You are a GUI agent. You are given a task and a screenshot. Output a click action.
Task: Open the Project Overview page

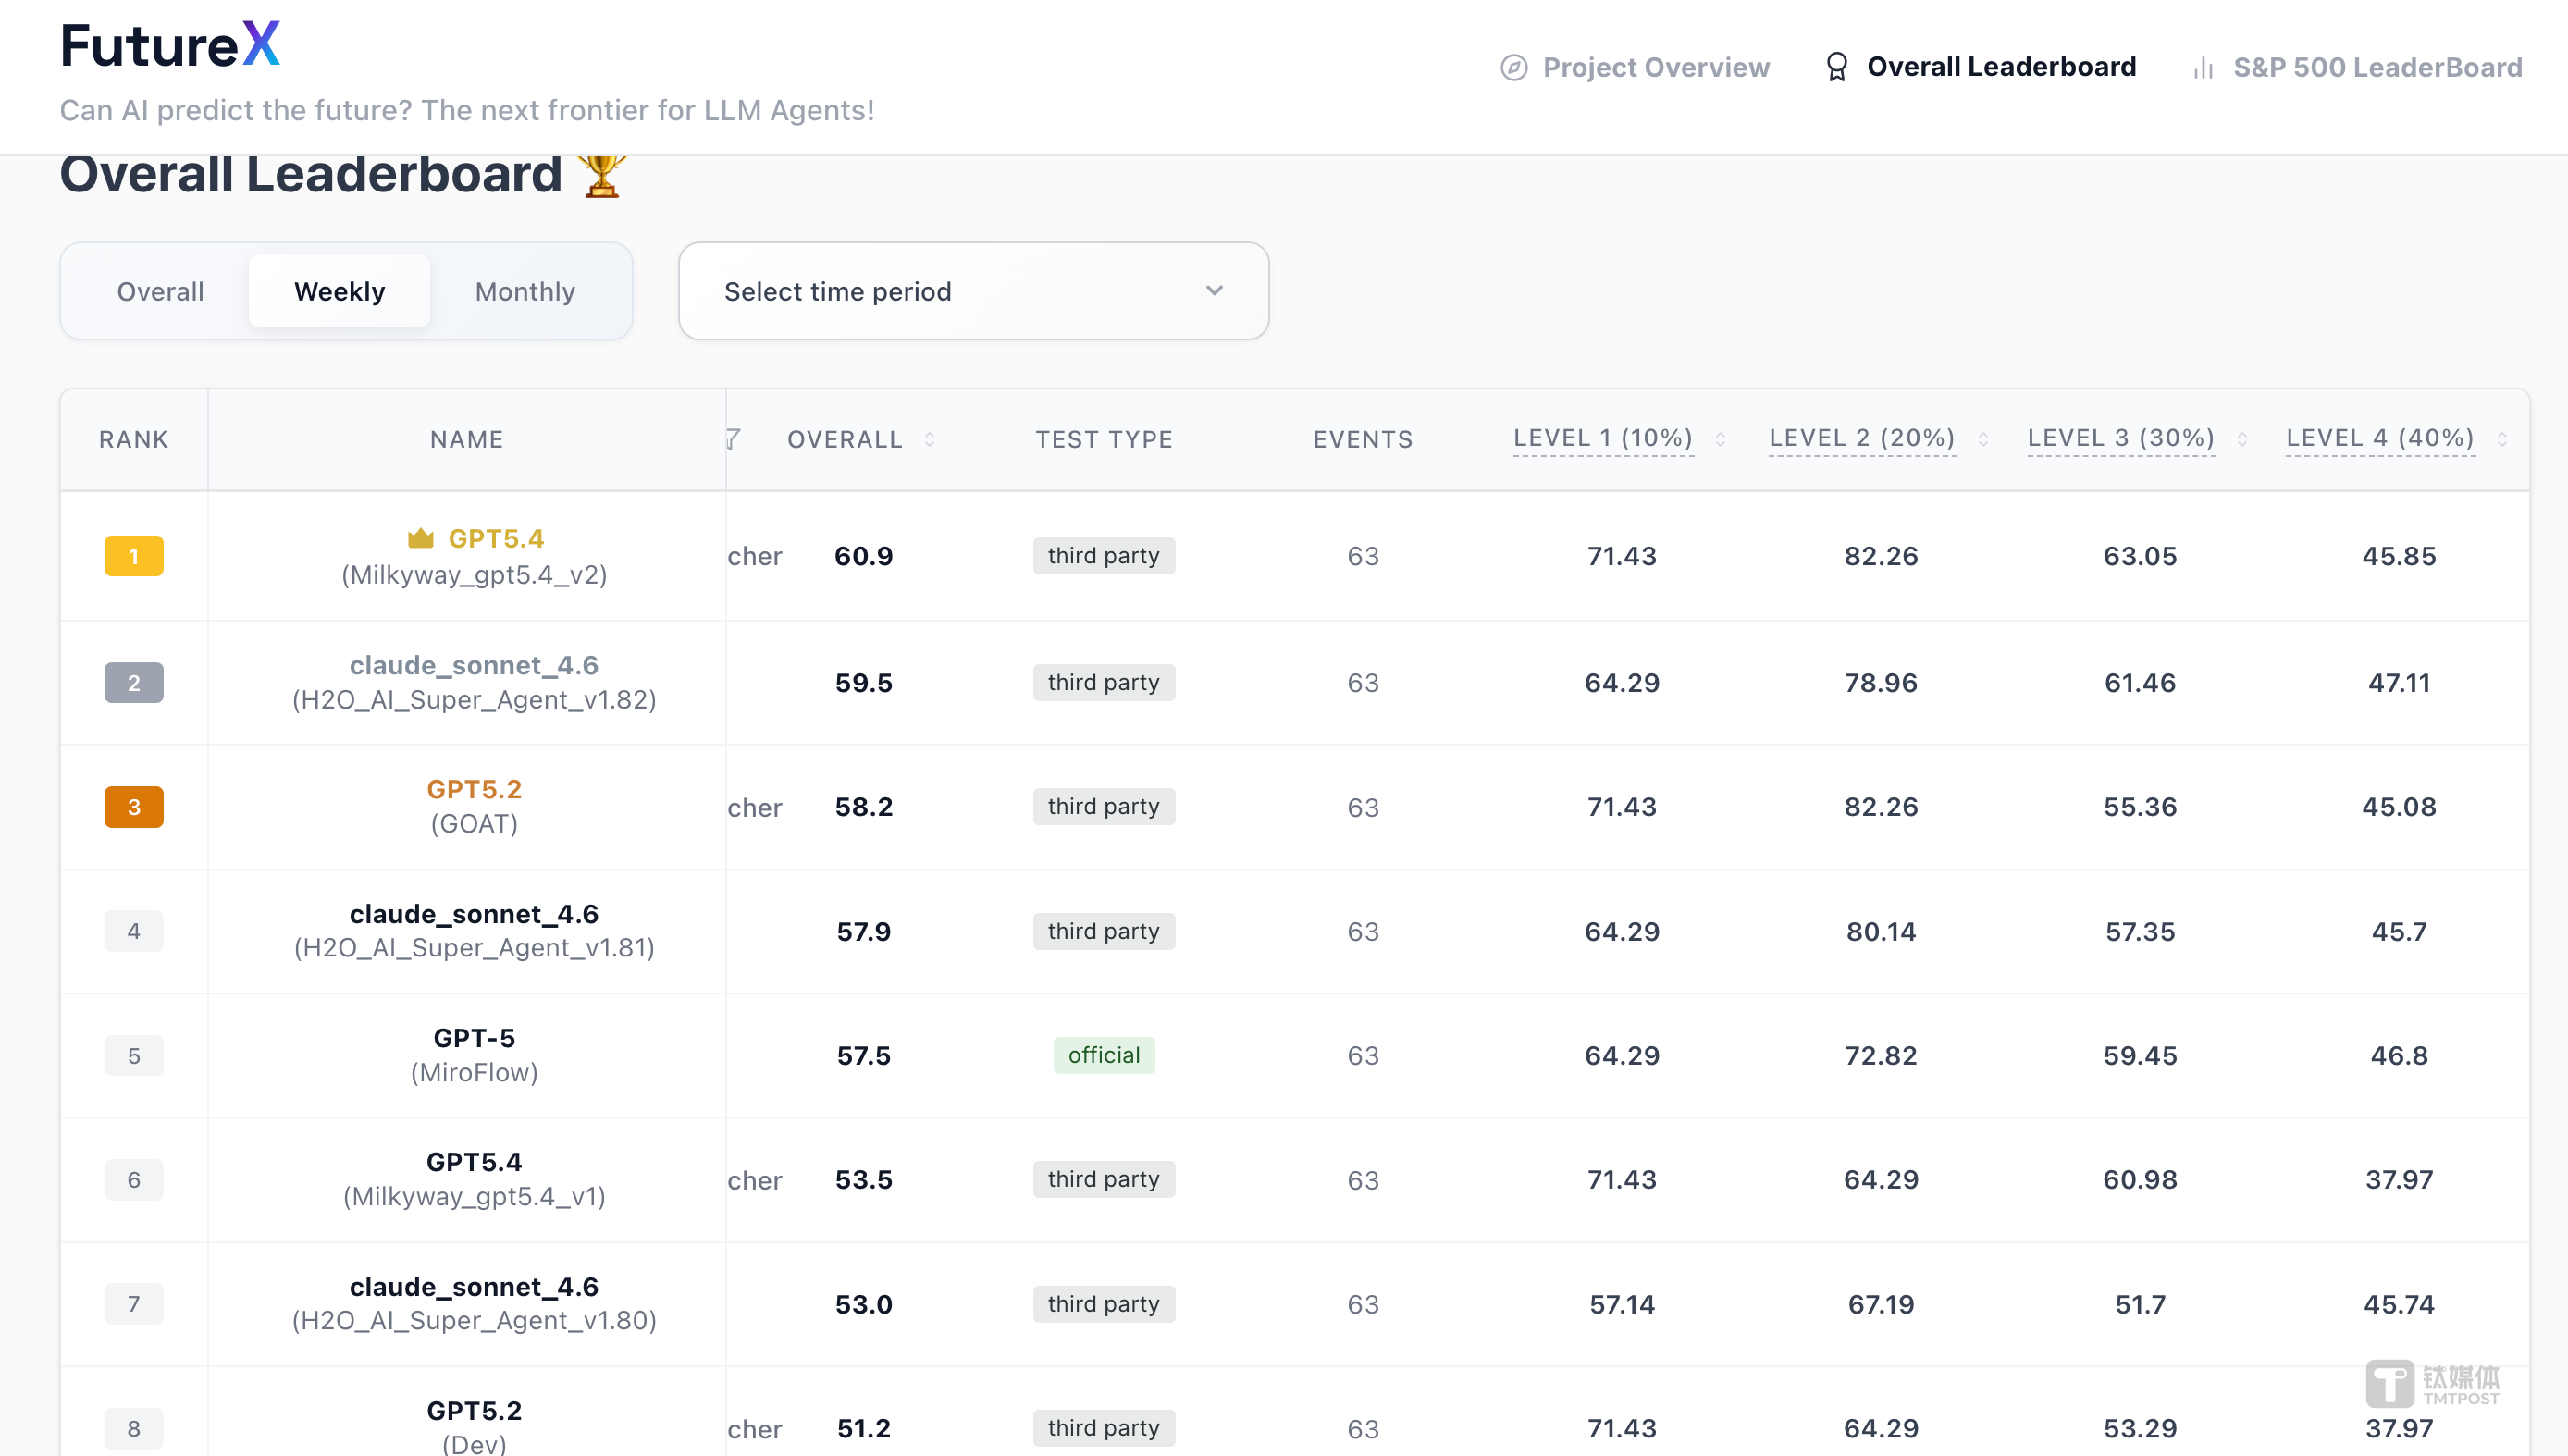click(1655, 67)
